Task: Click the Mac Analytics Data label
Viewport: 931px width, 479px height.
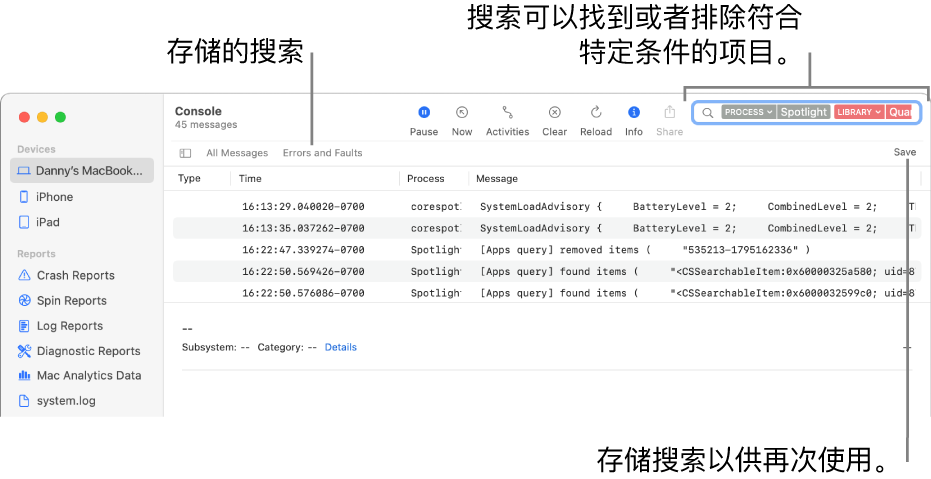Action: (89, 375)
